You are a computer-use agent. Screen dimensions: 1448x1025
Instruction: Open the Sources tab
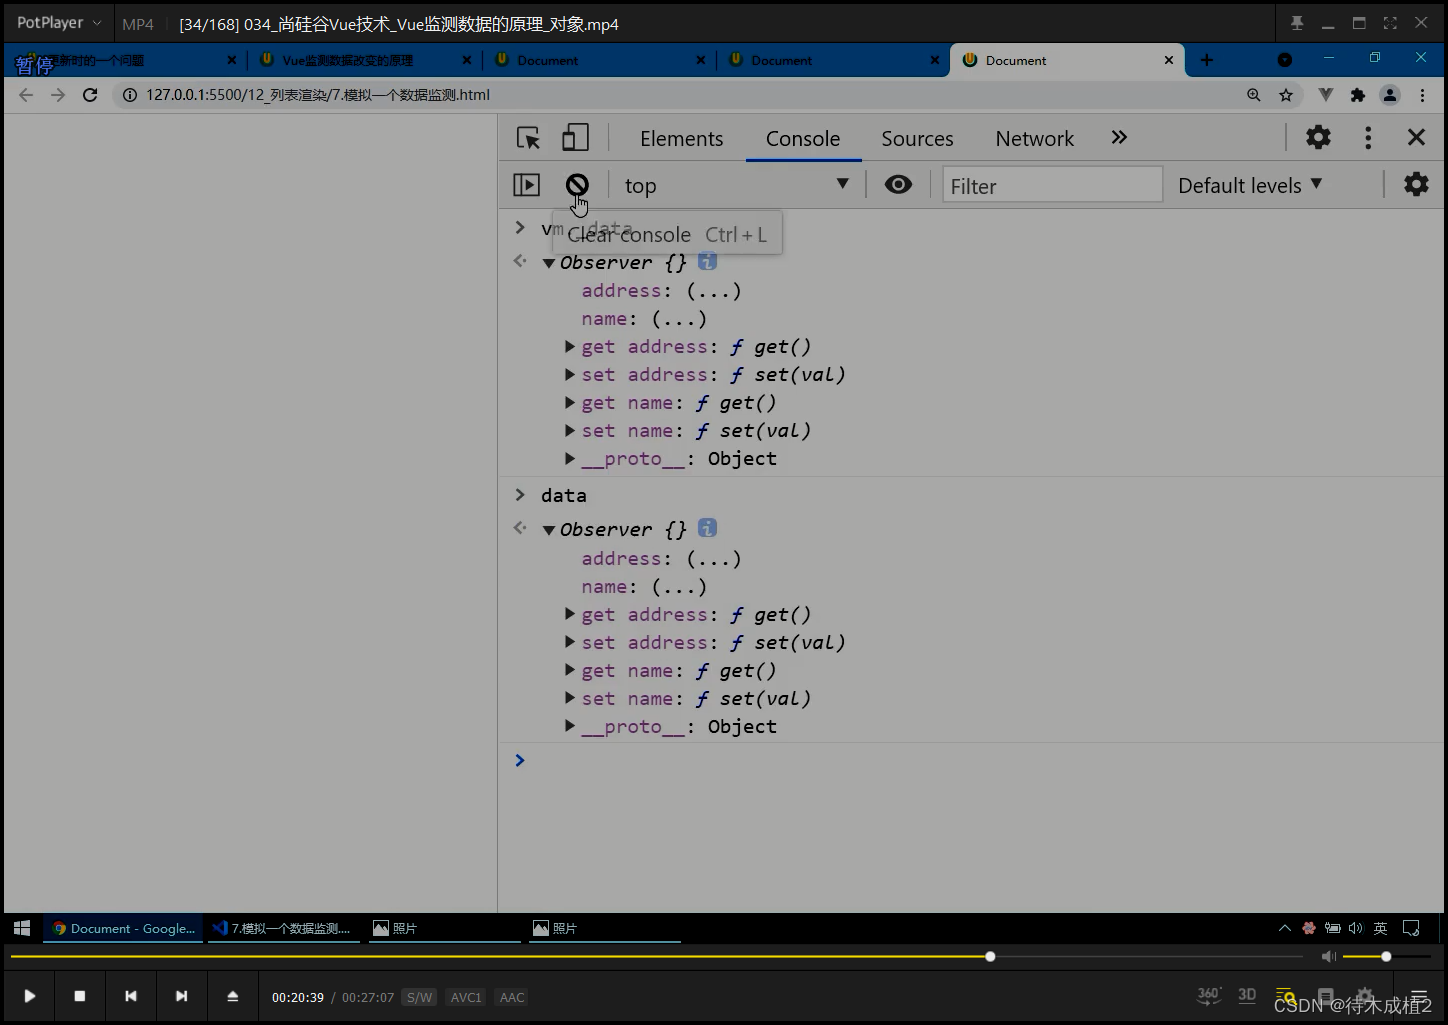pyautogui.click(x=917, y=138)
